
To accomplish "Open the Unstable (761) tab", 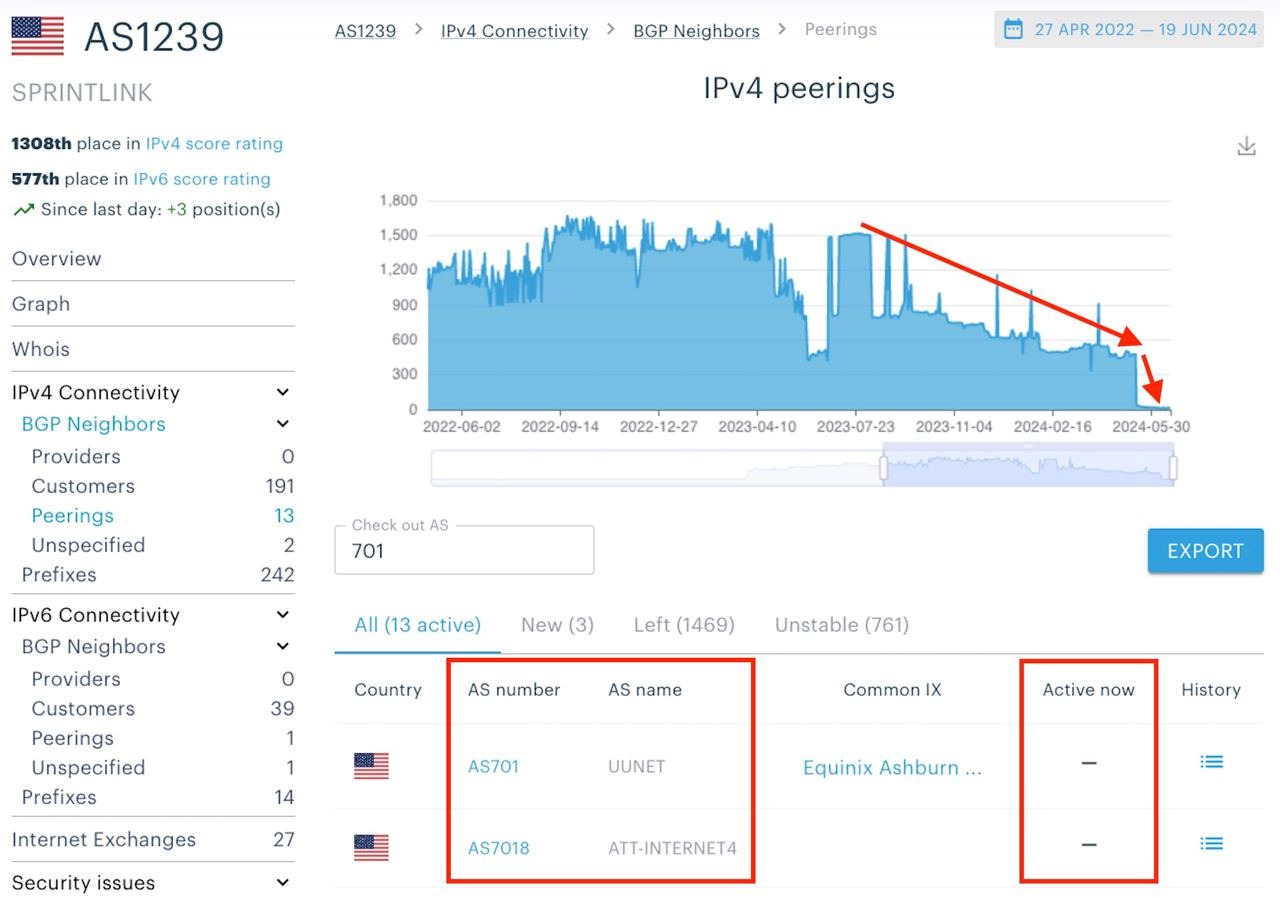I will coord(841,625).
